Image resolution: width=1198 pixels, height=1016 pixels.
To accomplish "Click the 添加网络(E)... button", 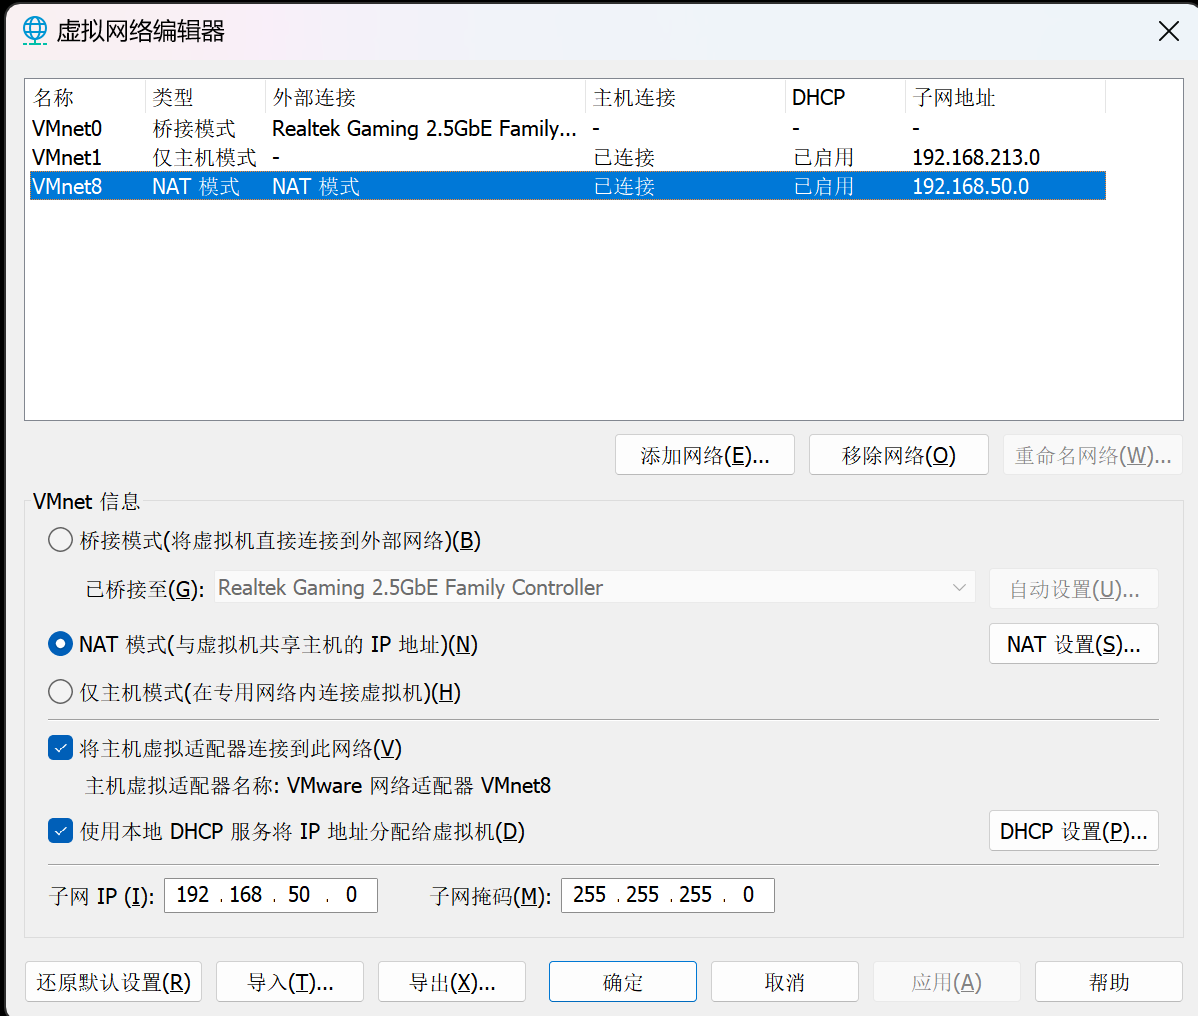I will point(704,456).
